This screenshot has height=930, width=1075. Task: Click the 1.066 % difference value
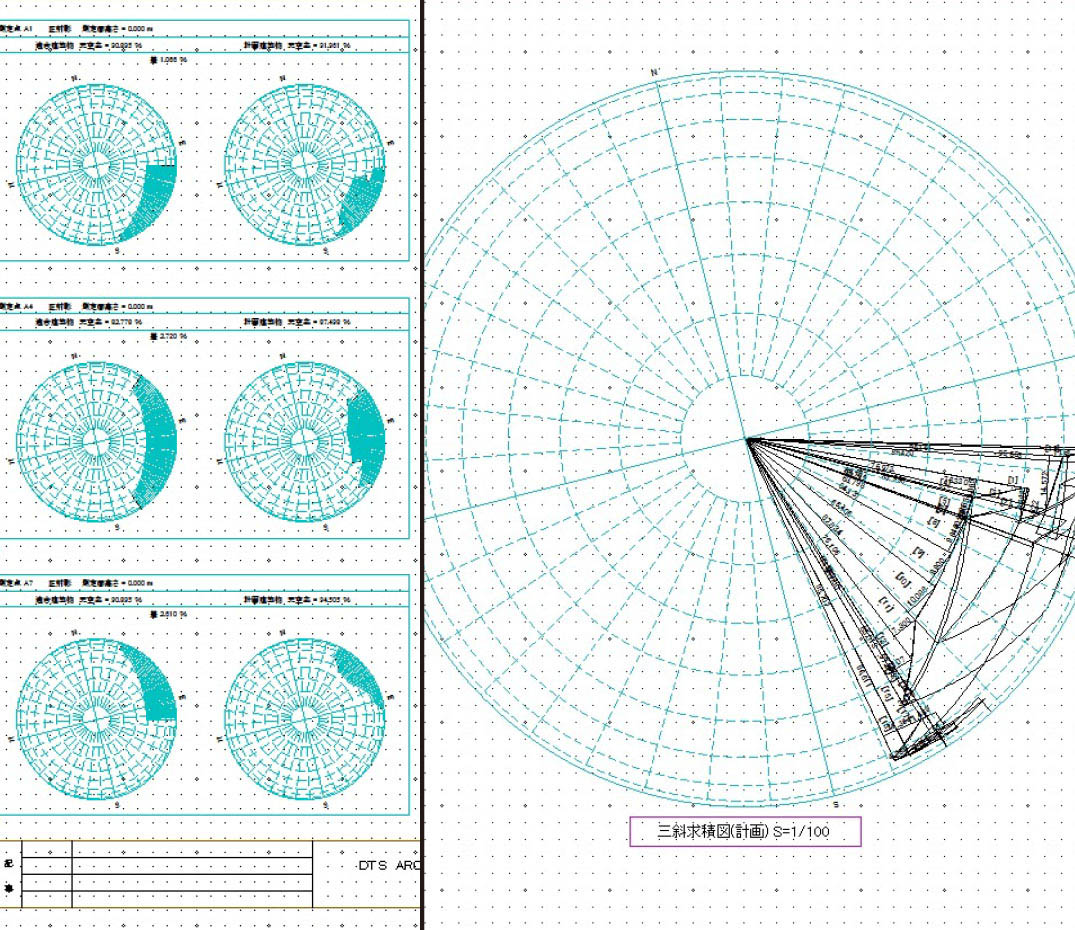click(169, 60)
